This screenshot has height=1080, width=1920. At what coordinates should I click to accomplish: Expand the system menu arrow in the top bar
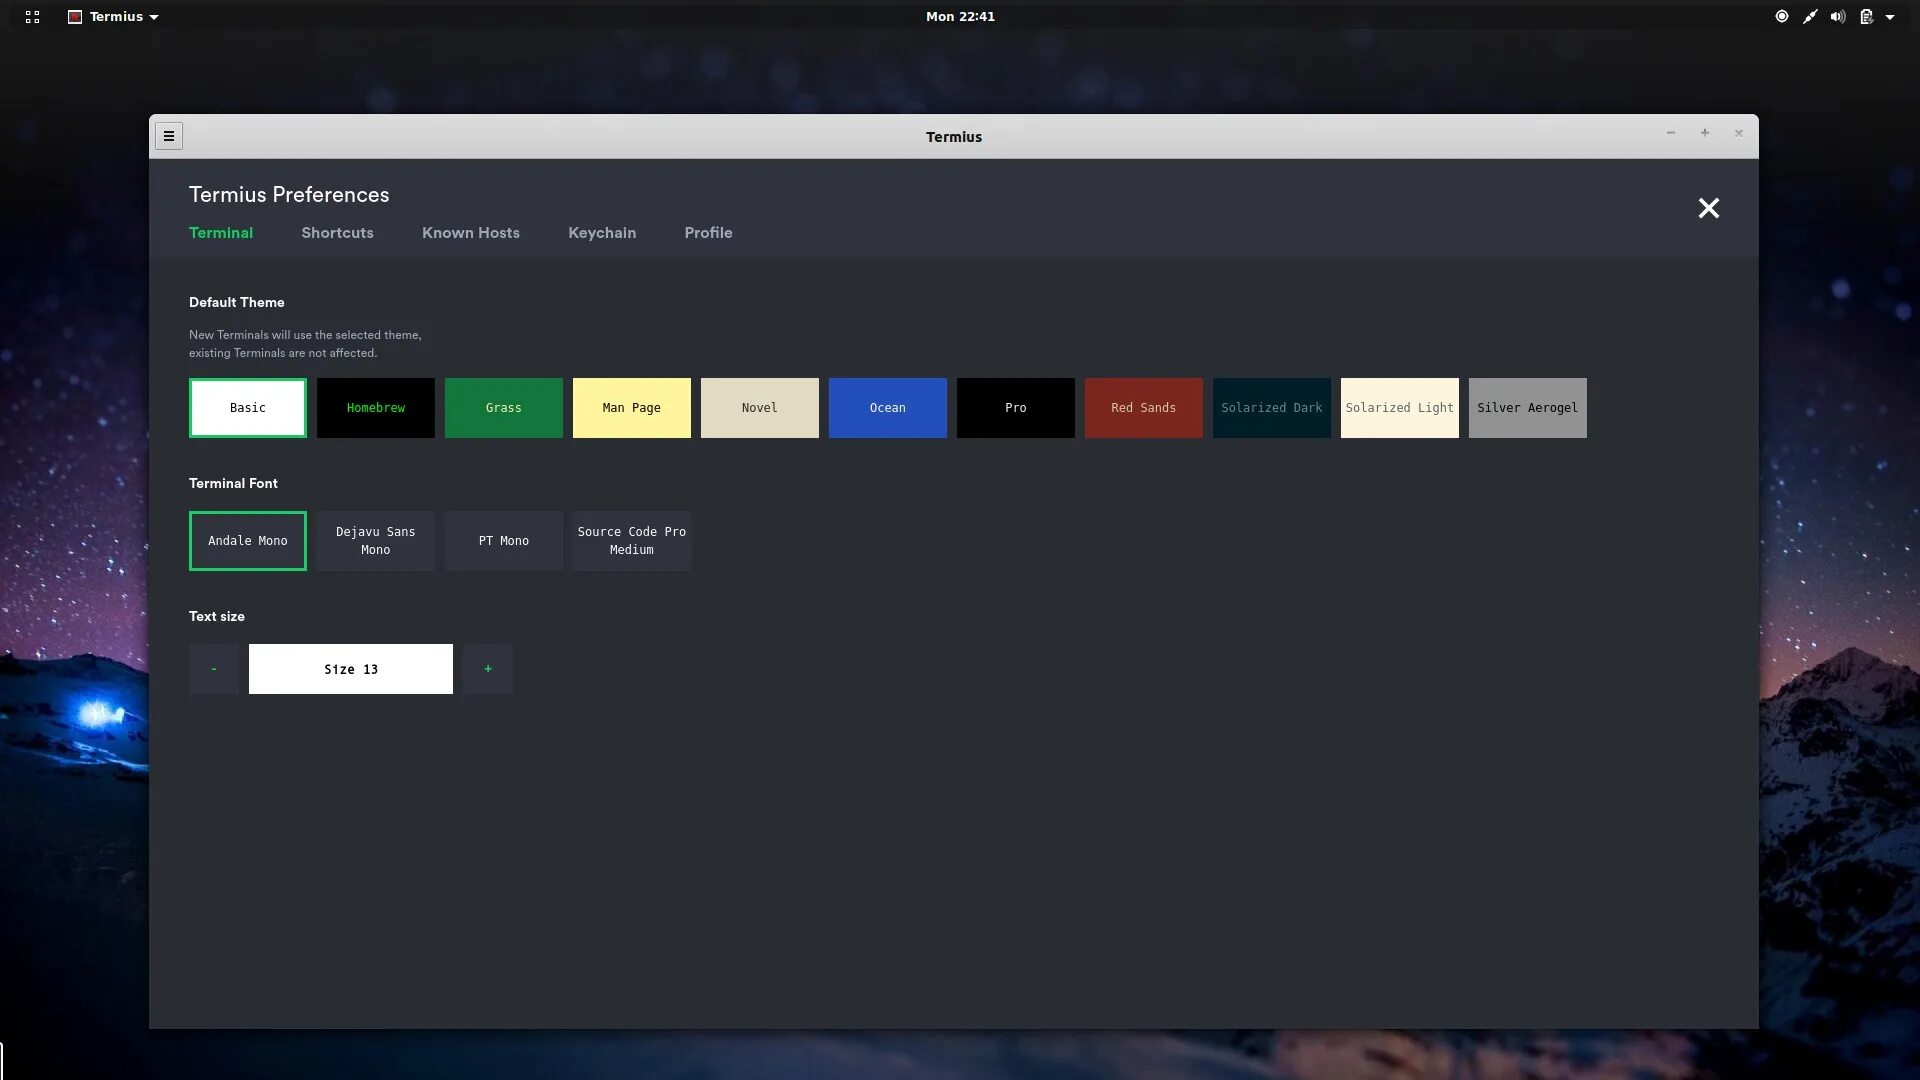[x=1890, y=17]
